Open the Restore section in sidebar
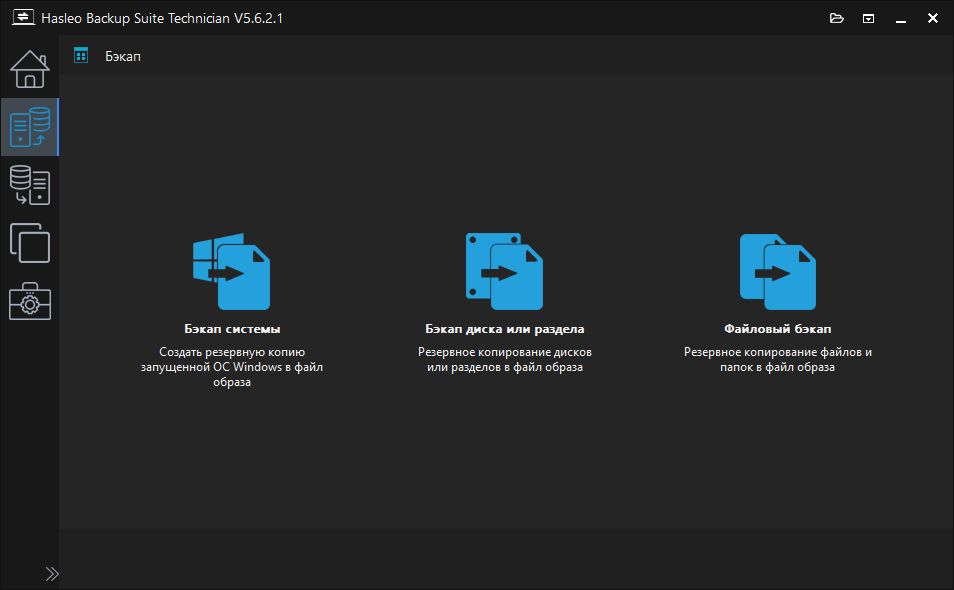The height and width of the screenshot is (590, 954). 29,185
